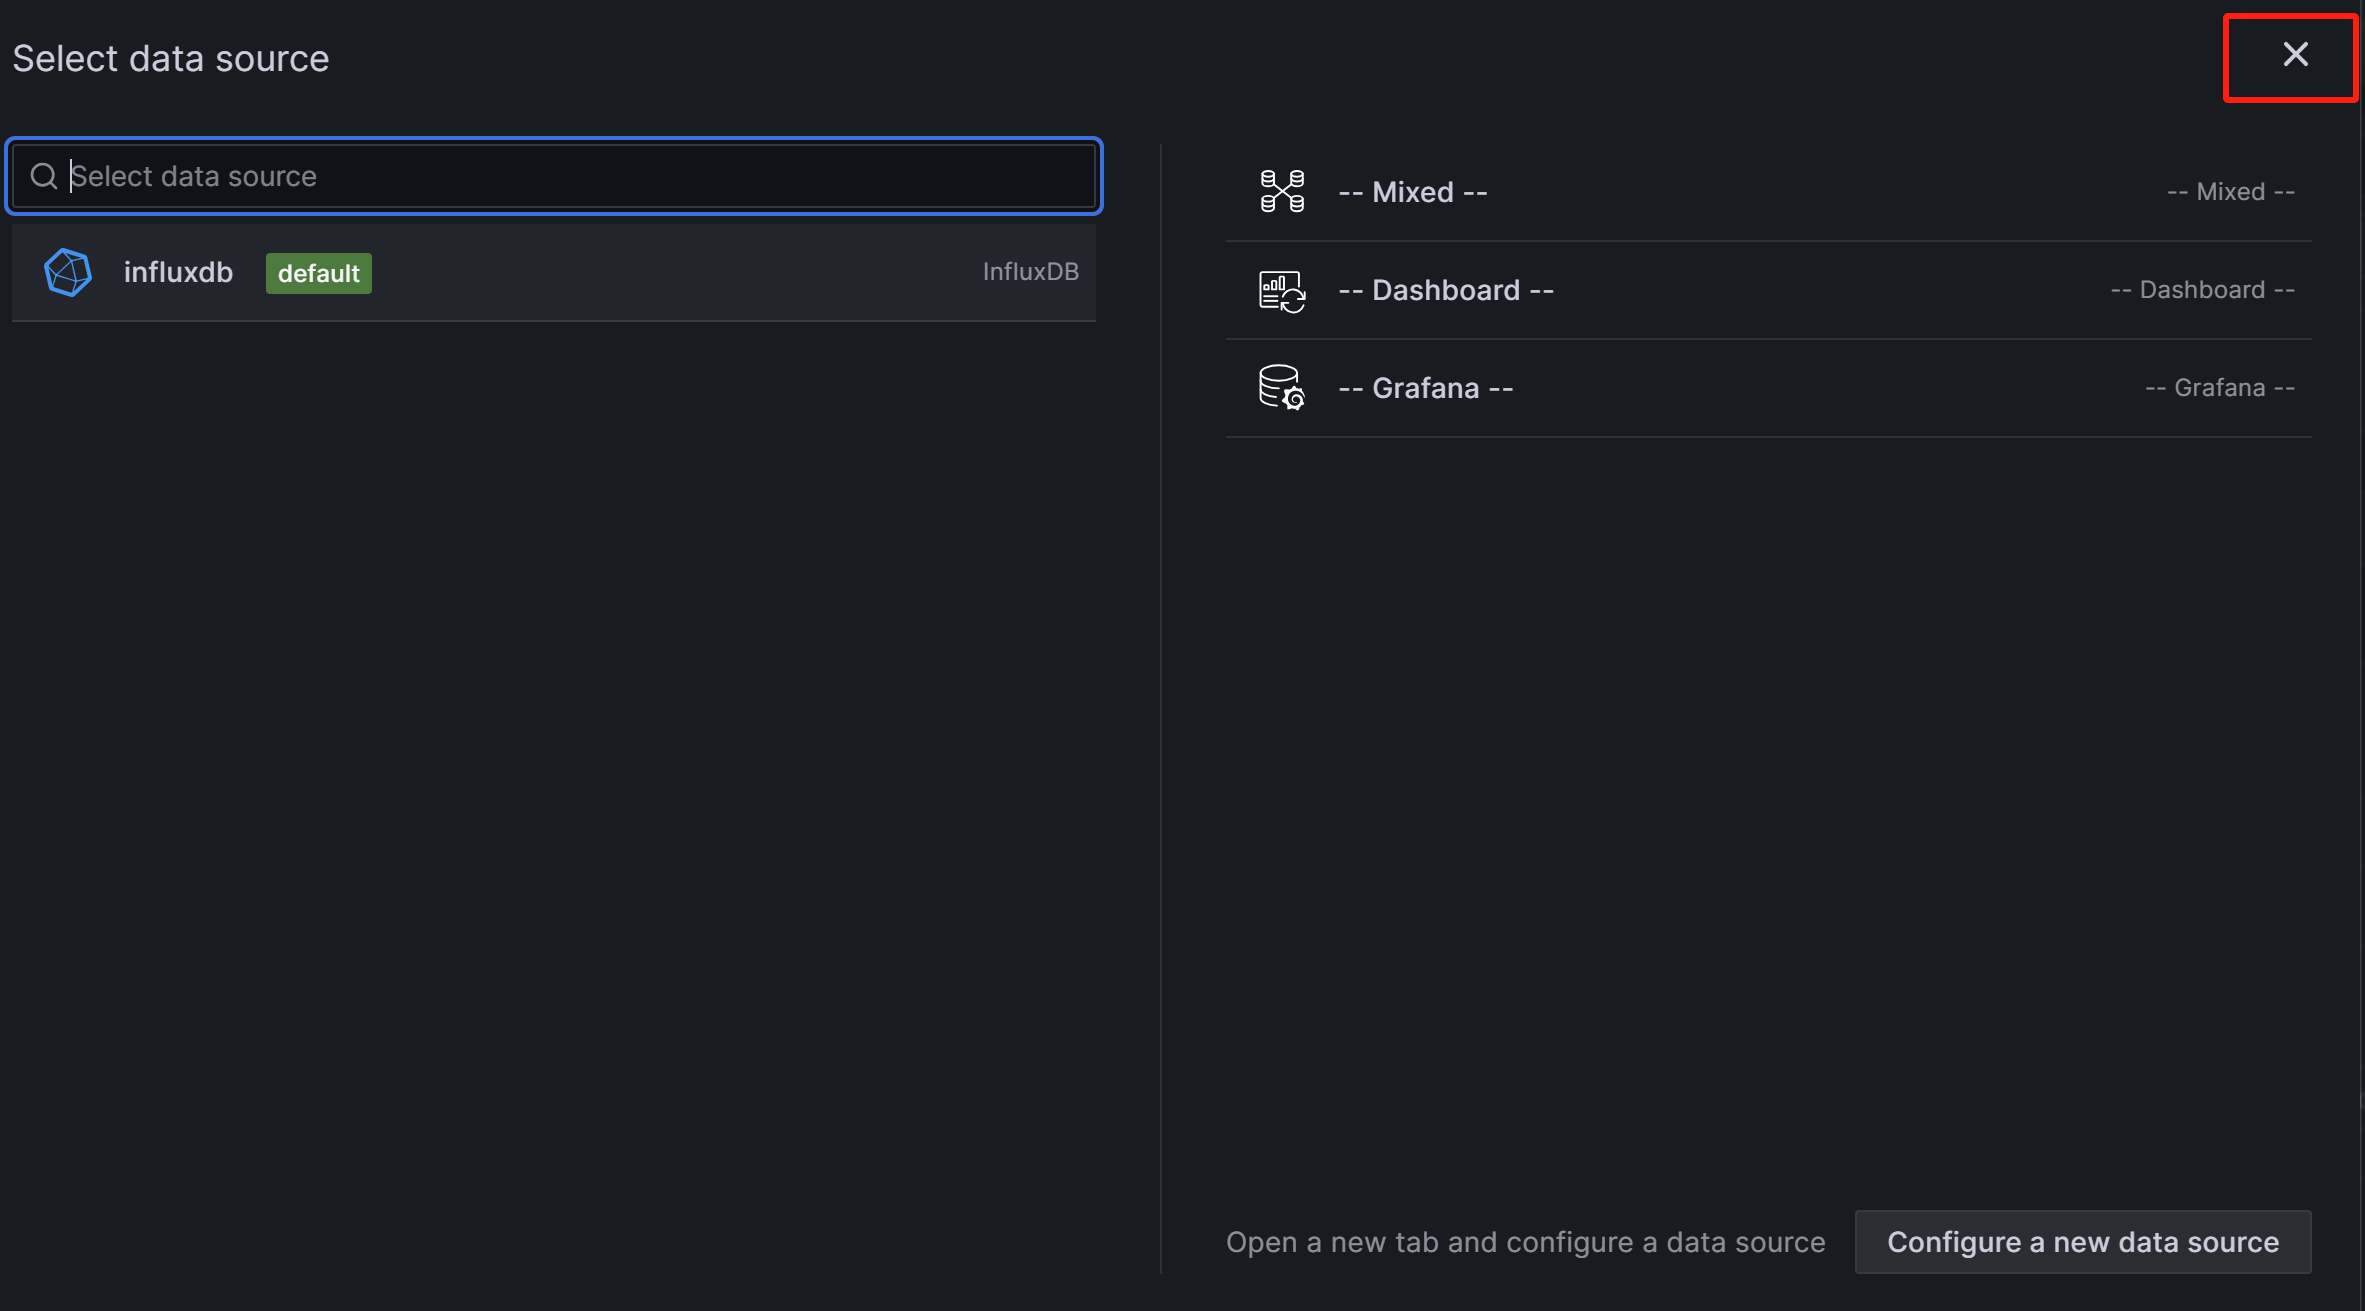Click the Select data source heading
The height and width of the screenshot is (1311, 2365).
pos(170,58)
